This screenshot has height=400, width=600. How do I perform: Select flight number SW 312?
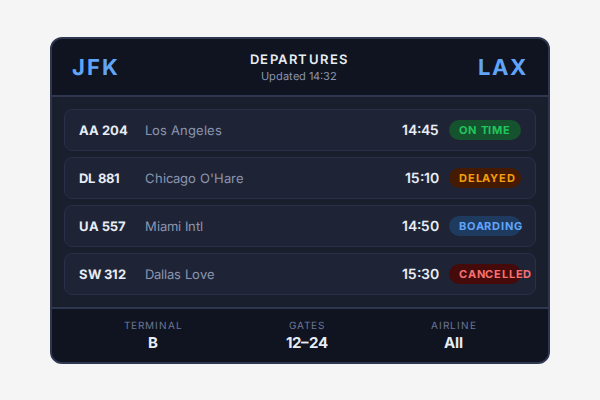point(102,274)
